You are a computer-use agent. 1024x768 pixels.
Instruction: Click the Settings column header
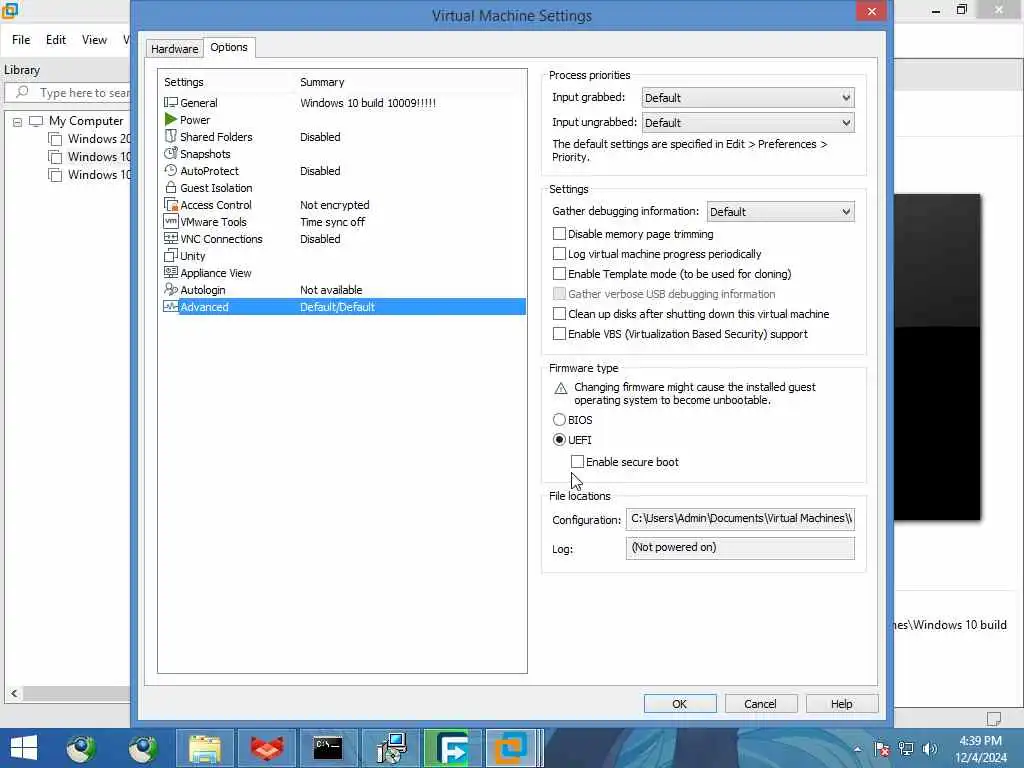coord(184,82)
